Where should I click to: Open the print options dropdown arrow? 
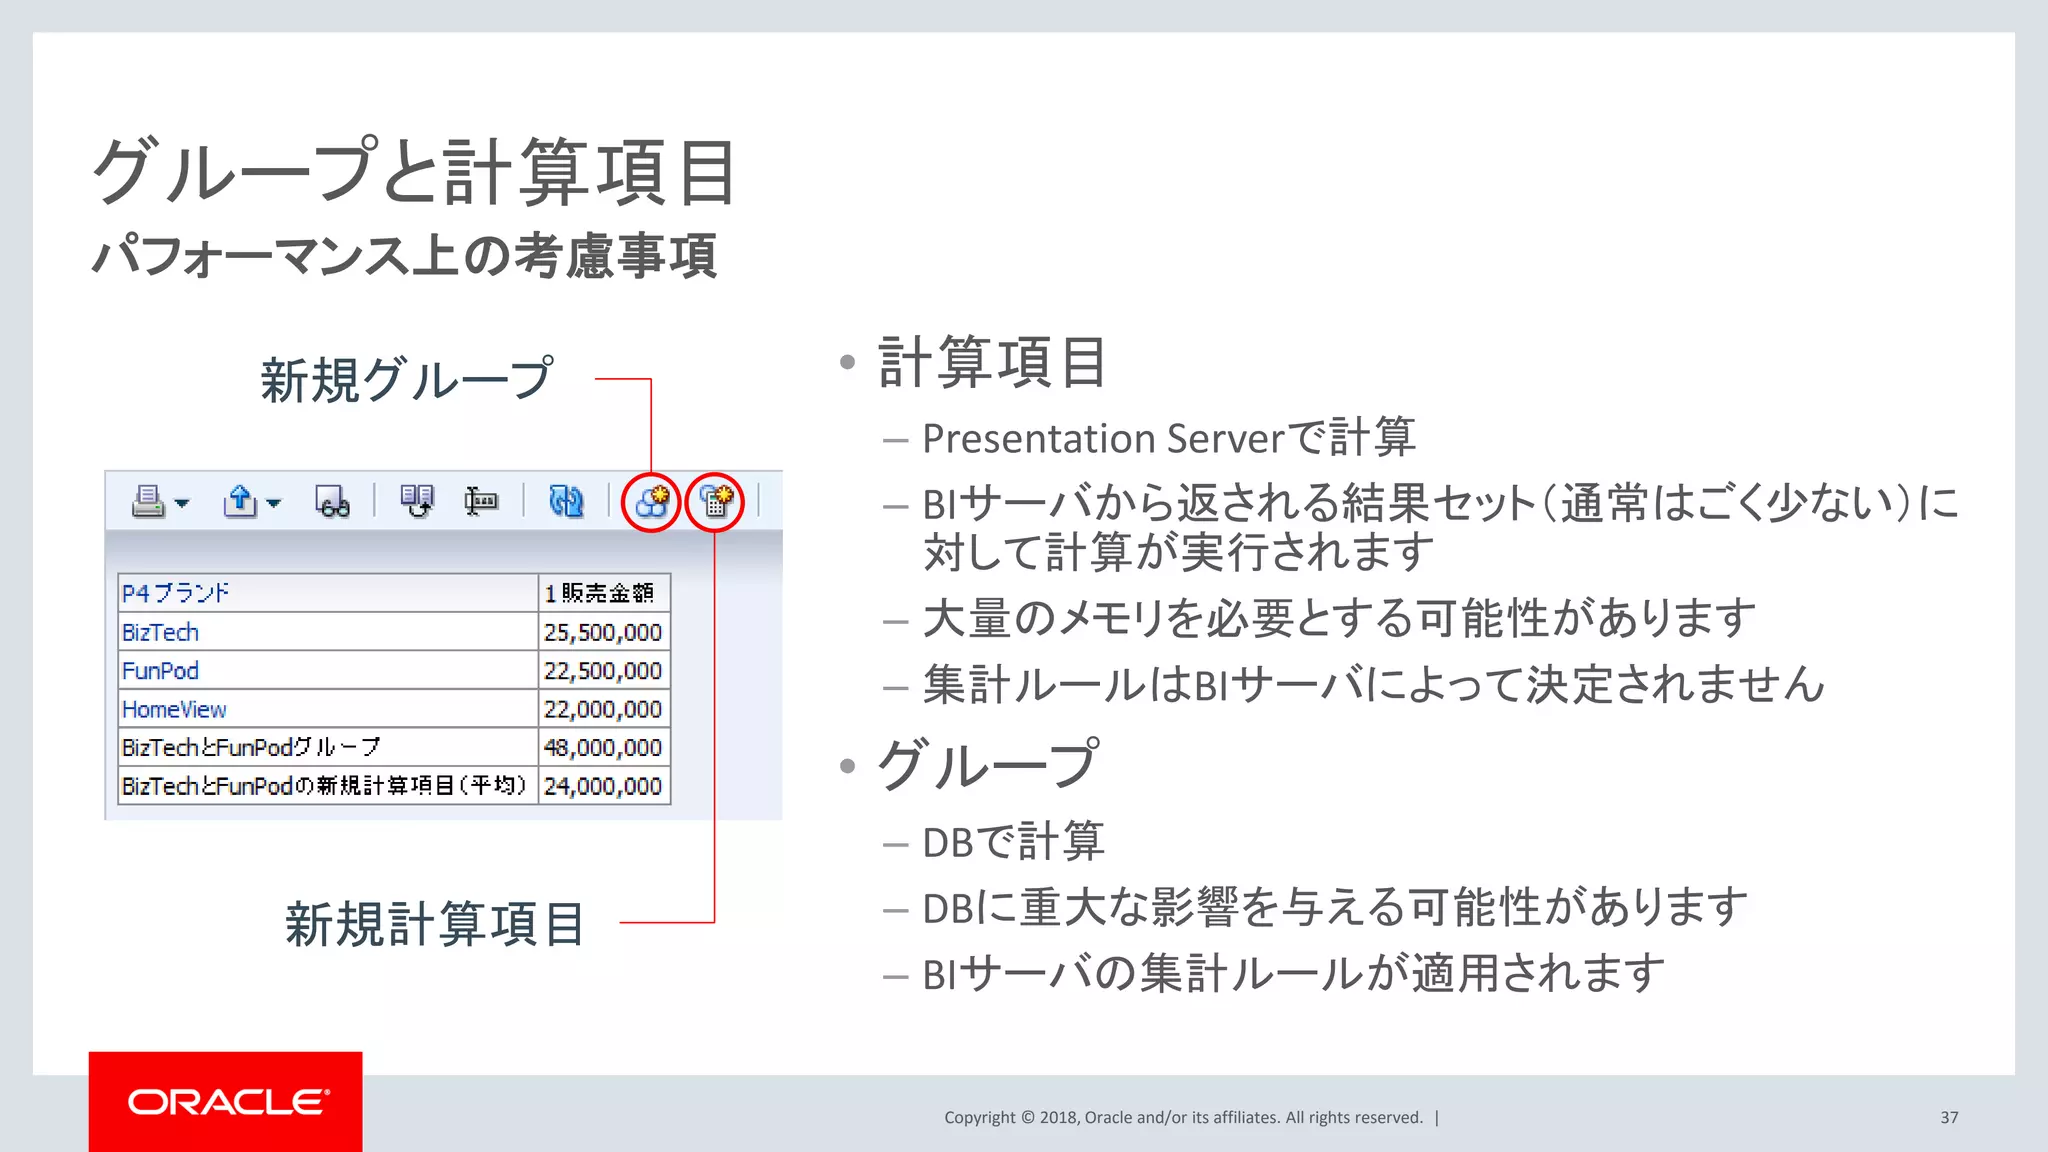[182, 503]
